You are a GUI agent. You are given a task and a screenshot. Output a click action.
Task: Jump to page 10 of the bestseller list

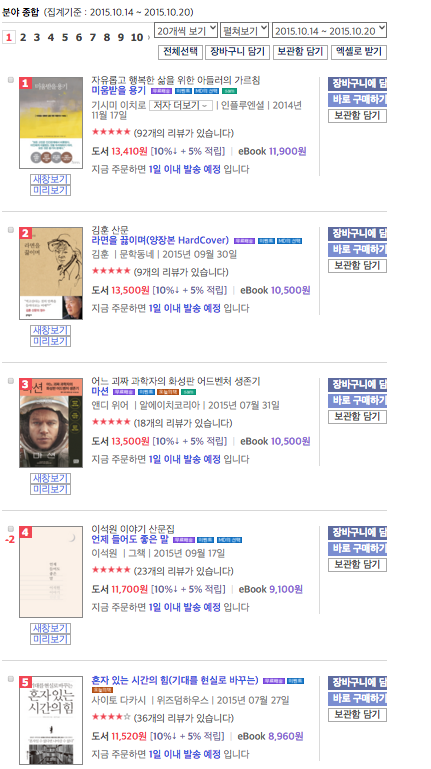[137, 37]
